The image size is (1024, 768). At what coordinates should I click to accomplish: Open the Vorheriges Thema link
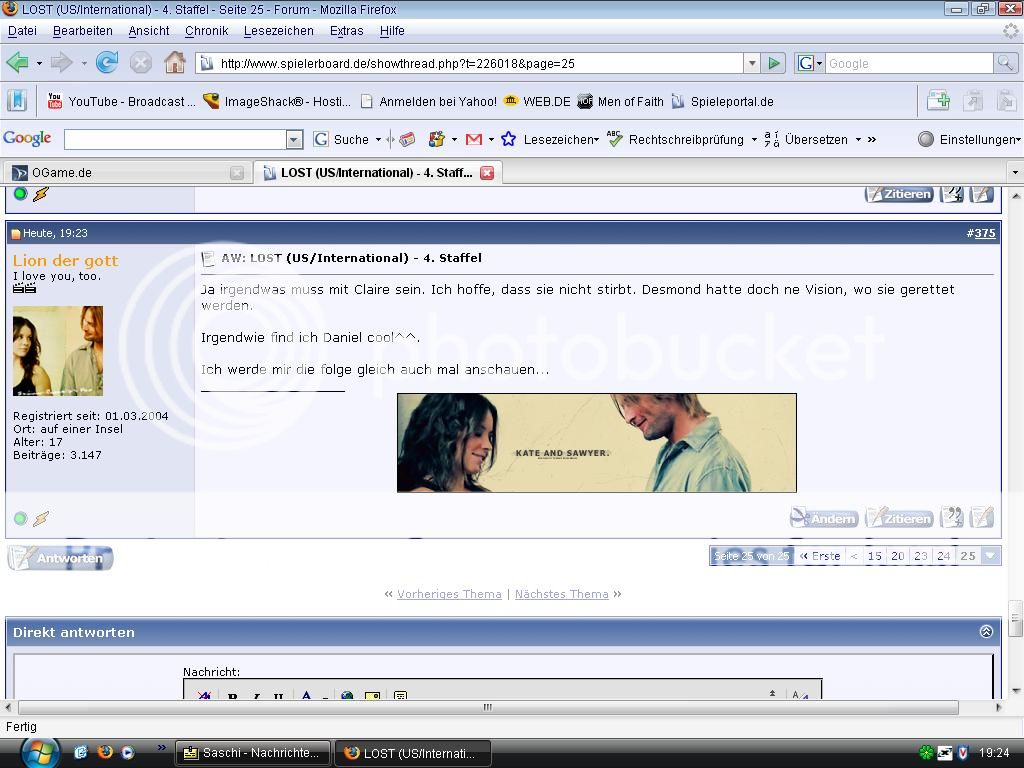(x=449, y=594)
